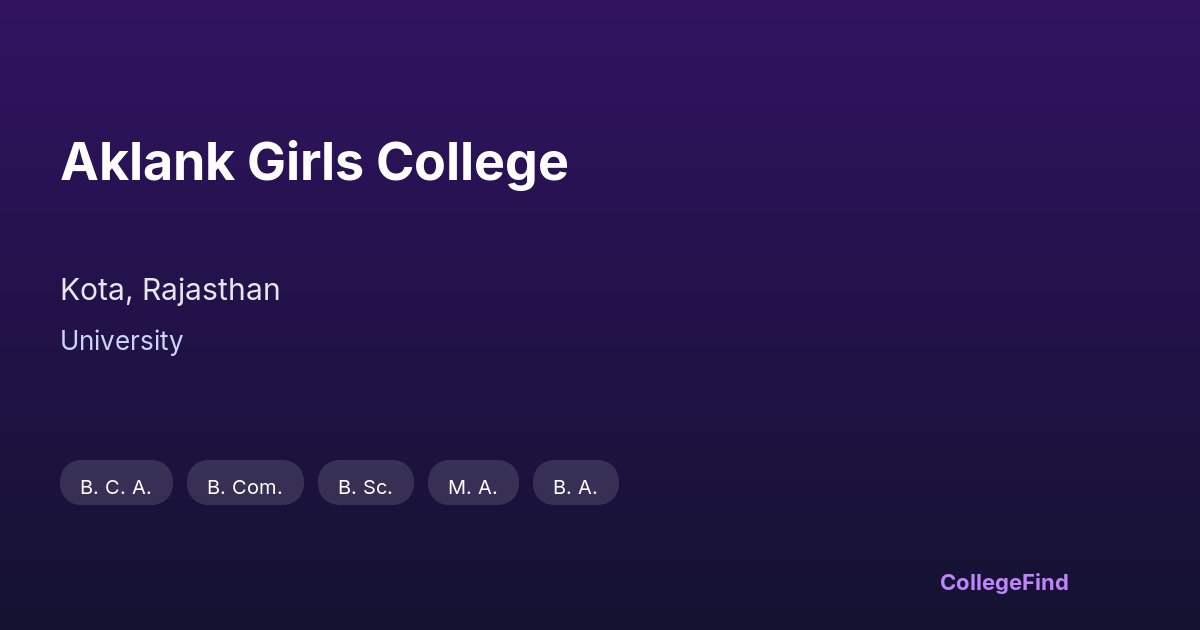Choose the B. Sc. course pill
This screenshot has height=630, width=1200.
[x=365, y=484]
